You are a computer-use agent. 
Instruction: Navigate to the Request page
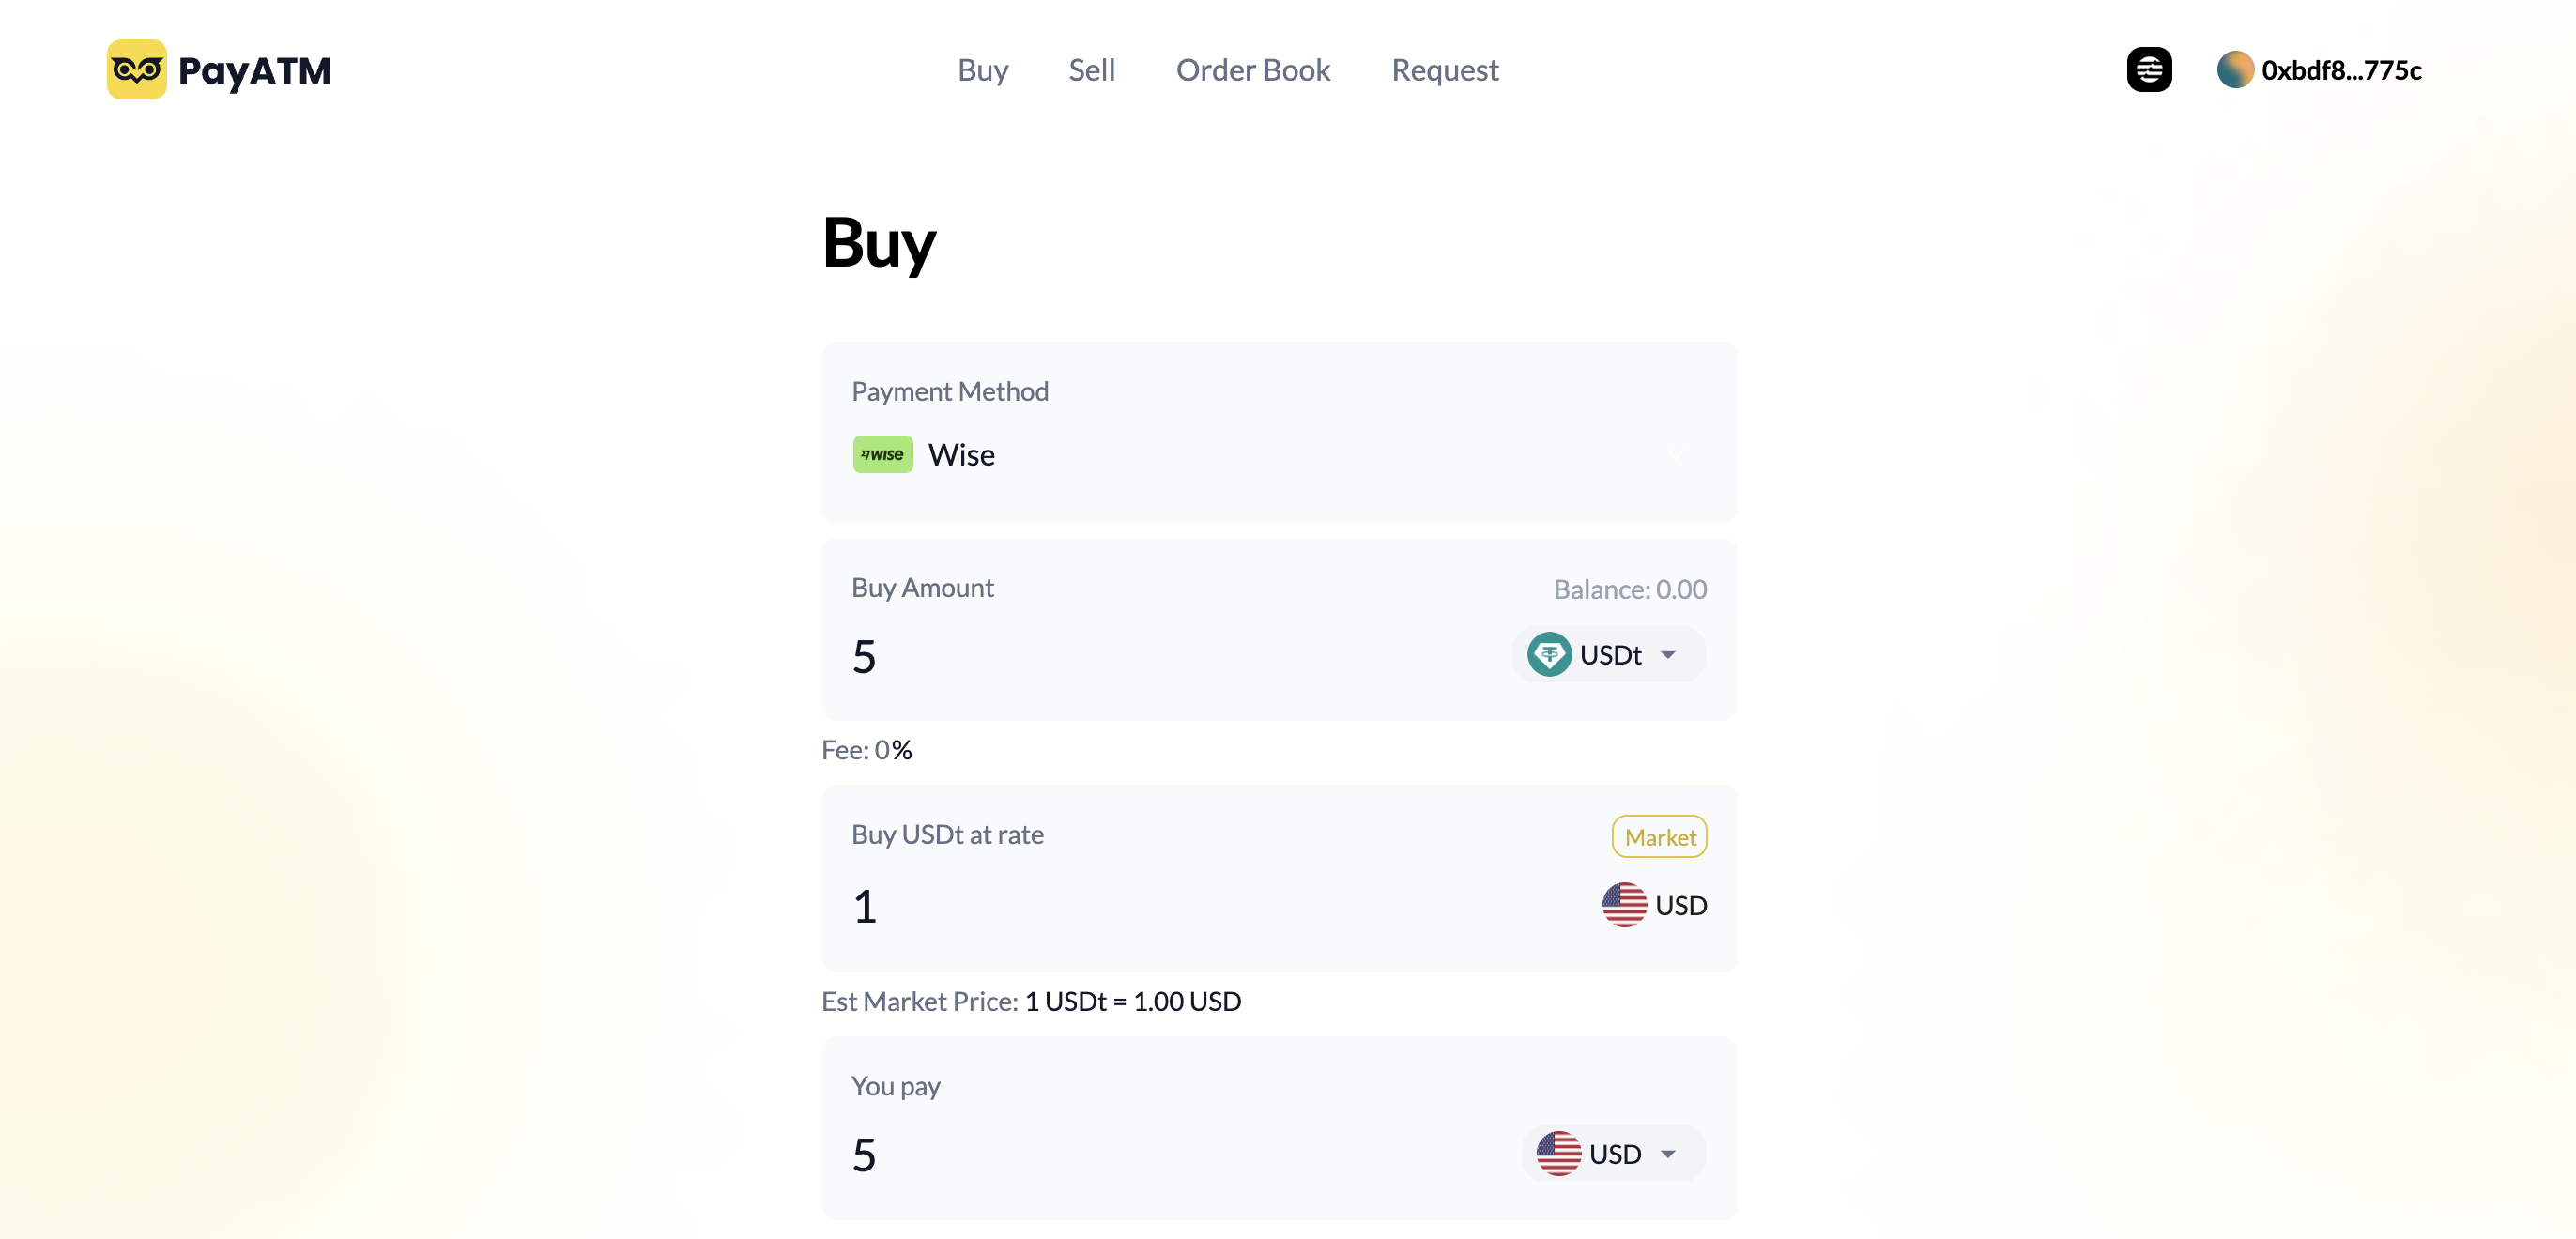click(x=1444, y=70)
